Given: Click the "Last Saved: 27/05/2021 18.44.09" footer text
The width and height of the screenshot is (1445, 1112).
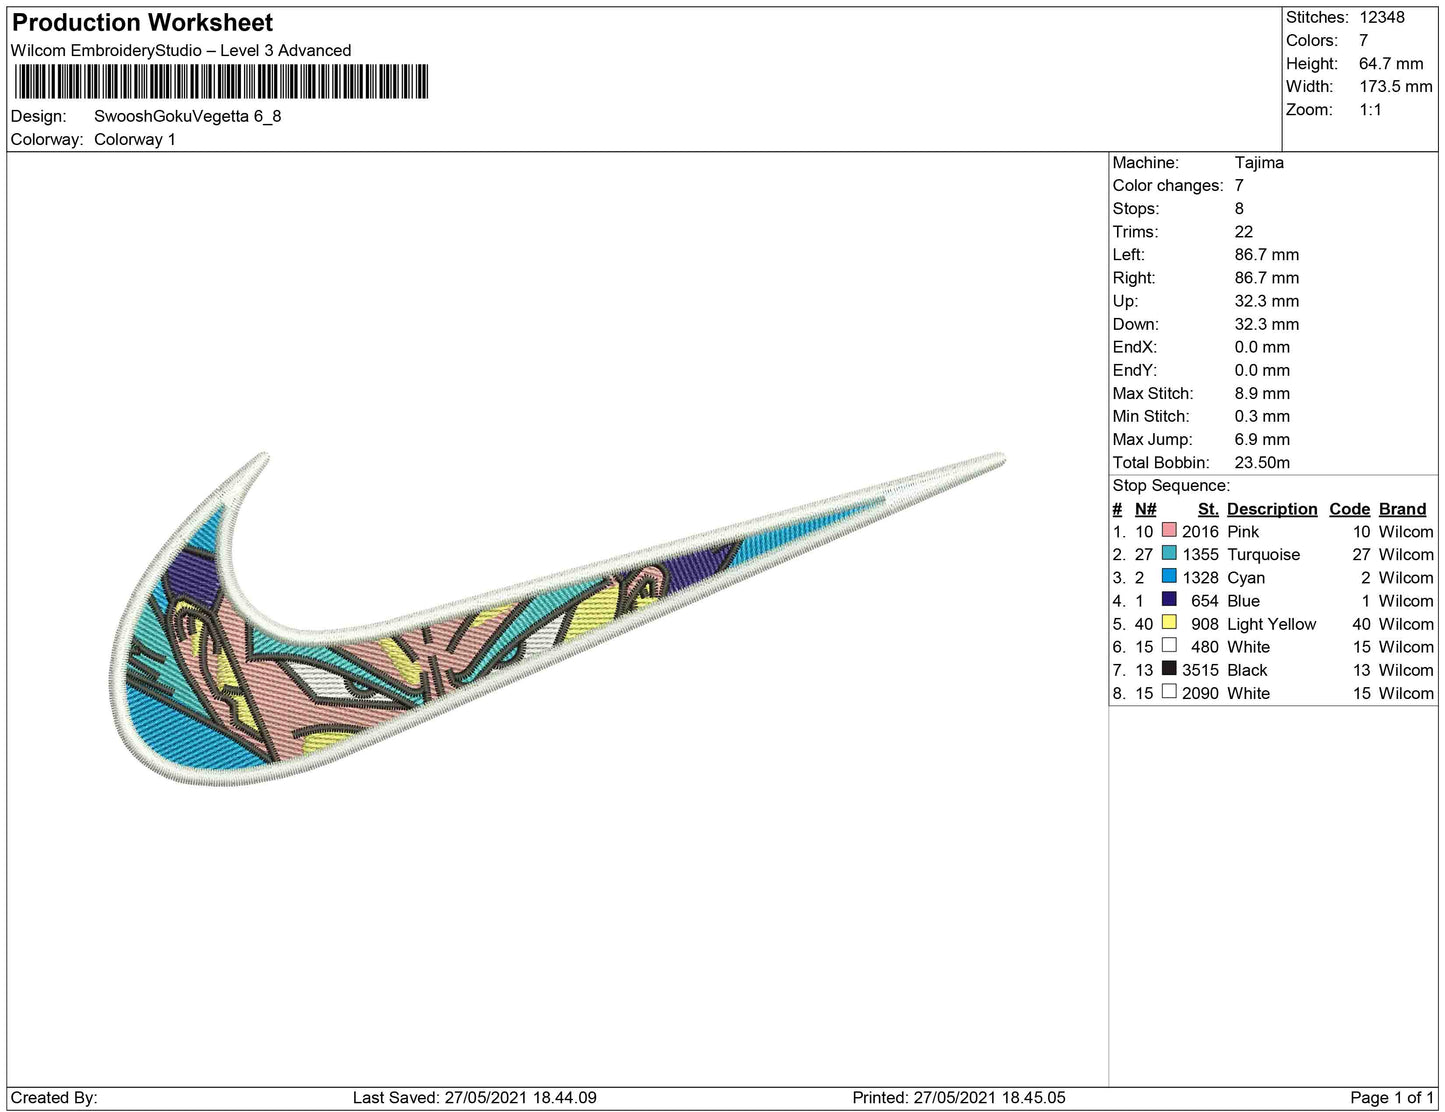Looking at the screenshot, I should point(475,1098).
